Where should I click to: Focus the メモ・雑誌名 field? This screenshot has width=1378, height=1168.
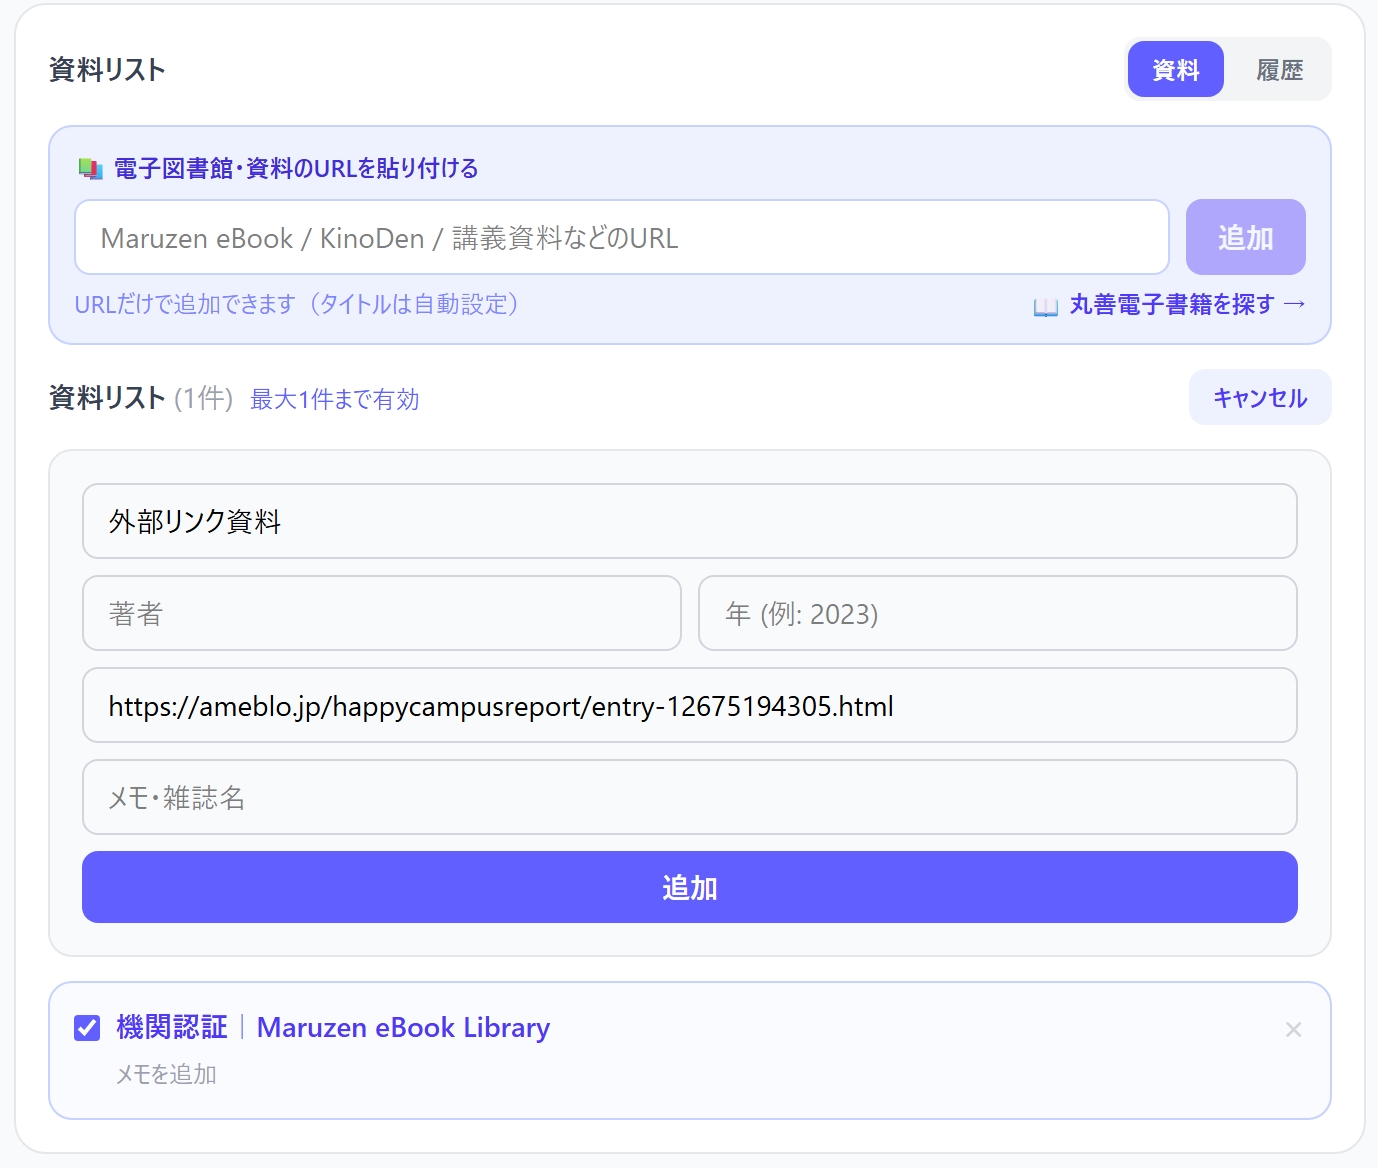coord(689,797)
